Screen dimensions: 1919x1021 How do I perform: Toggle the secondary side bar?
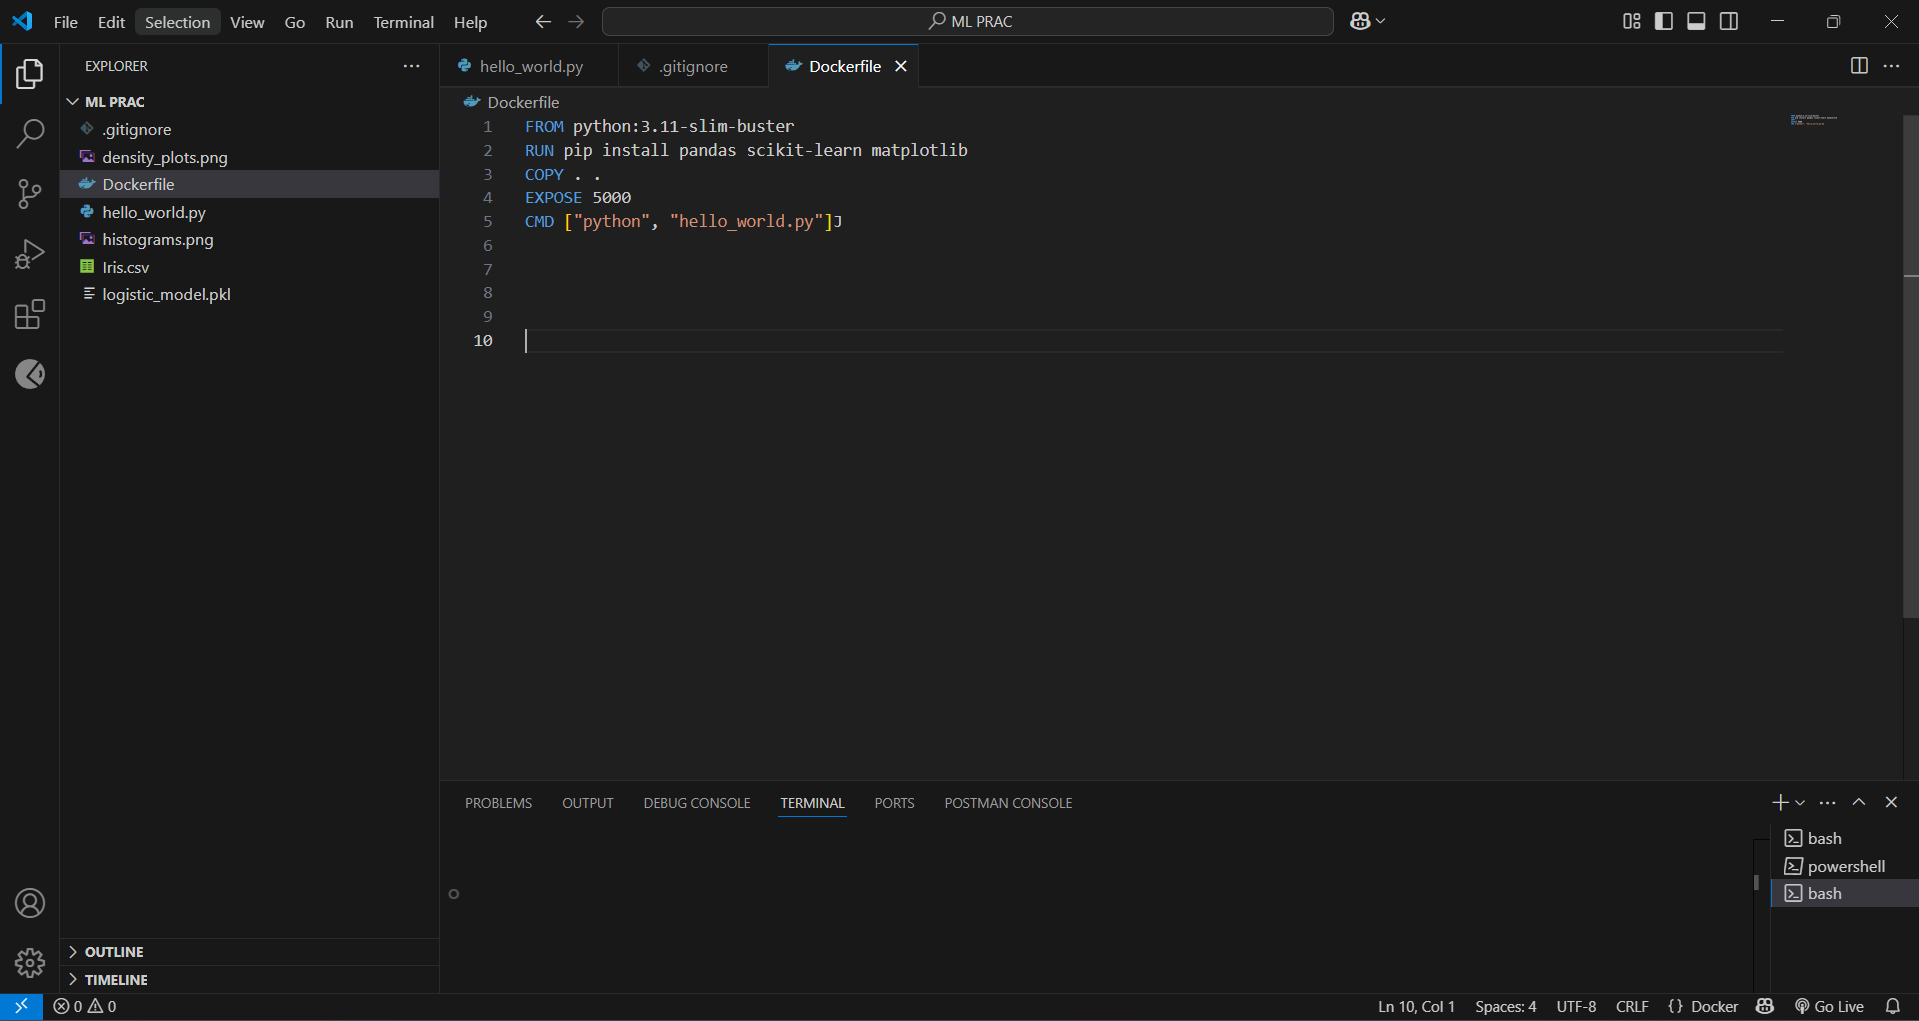(1729, 21)
